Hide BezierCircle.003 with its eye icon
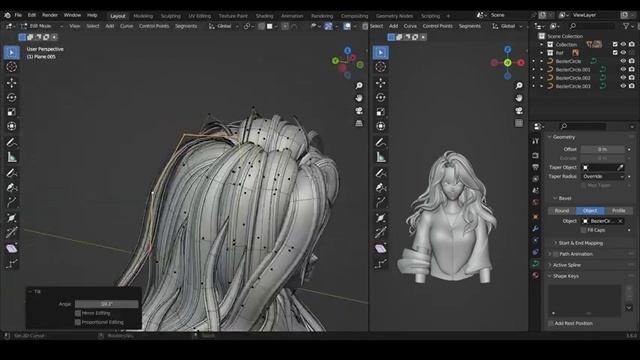Viewport: 640px width, 360px height. pos(623,86)
